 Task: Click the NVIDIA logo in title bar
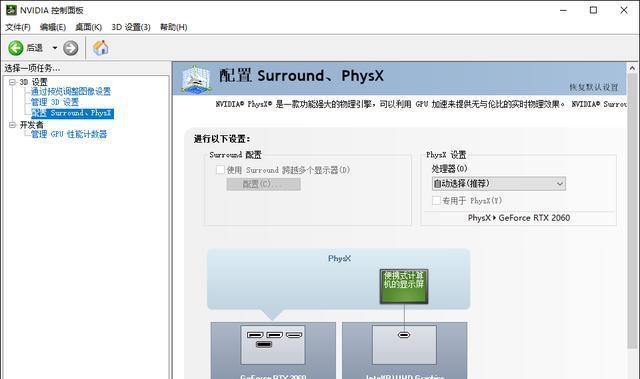pyautogui.click(x=11, y=10)
